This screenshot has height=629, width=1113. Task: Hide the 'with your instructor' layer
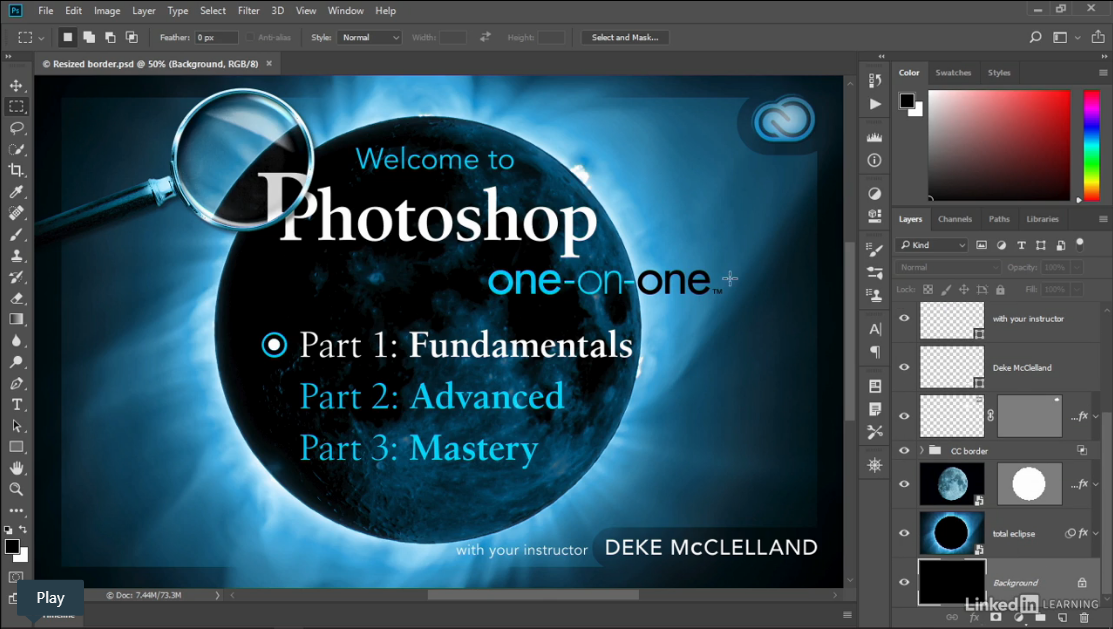click(x=904, y=318)
